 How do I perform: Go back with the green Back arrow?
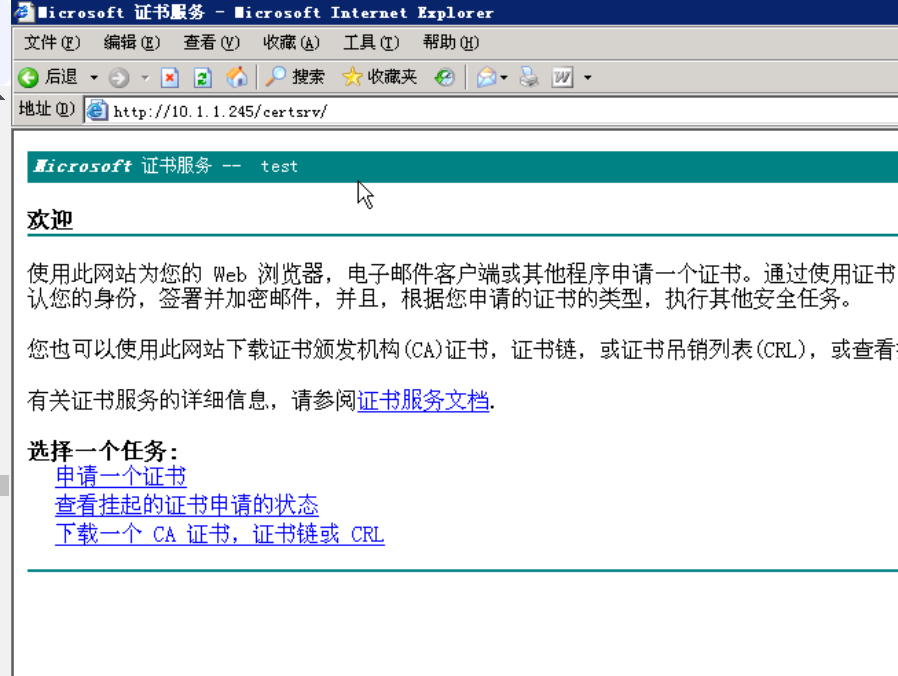click(x=48, y=77)
